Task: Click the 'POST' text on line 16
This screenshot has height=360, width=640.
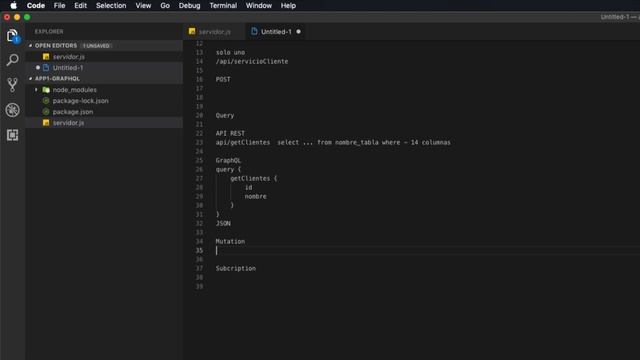Action: coord(223,79)
